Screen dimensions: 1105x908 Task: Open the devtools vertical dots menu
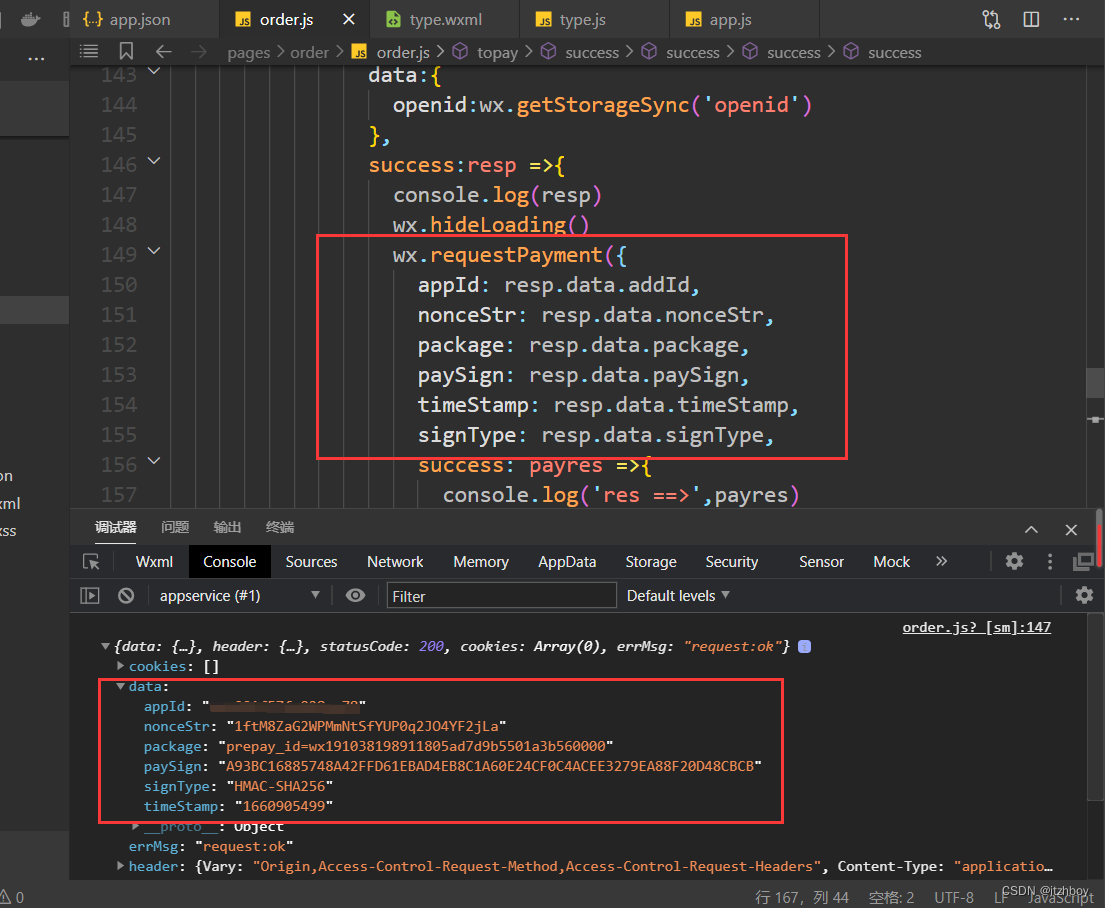coord(1050,561)
